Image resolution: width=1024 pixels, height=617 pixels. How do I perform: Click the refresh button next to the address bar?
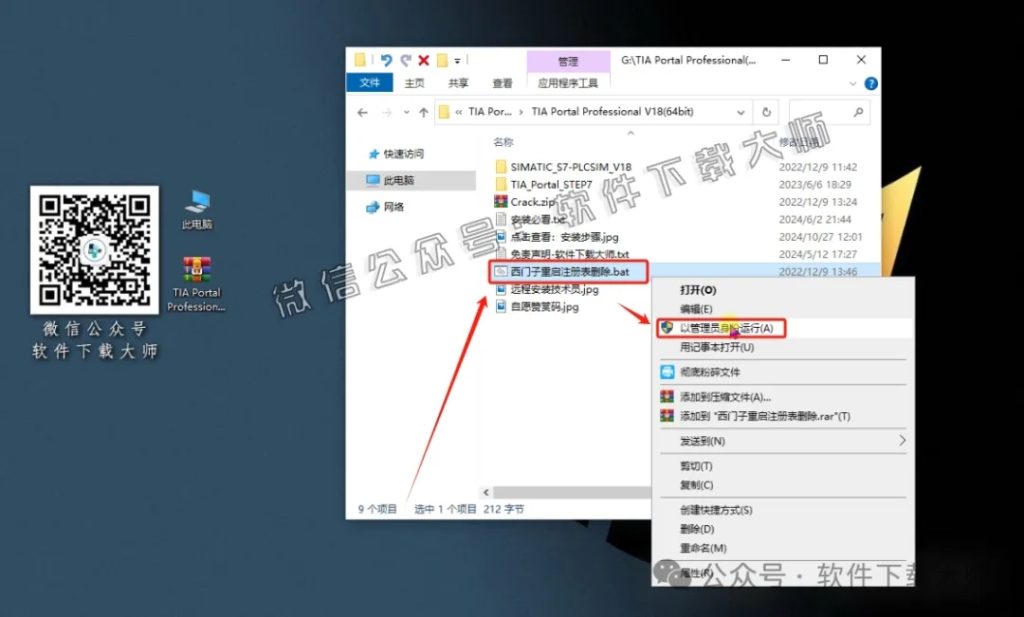(767, 112)
